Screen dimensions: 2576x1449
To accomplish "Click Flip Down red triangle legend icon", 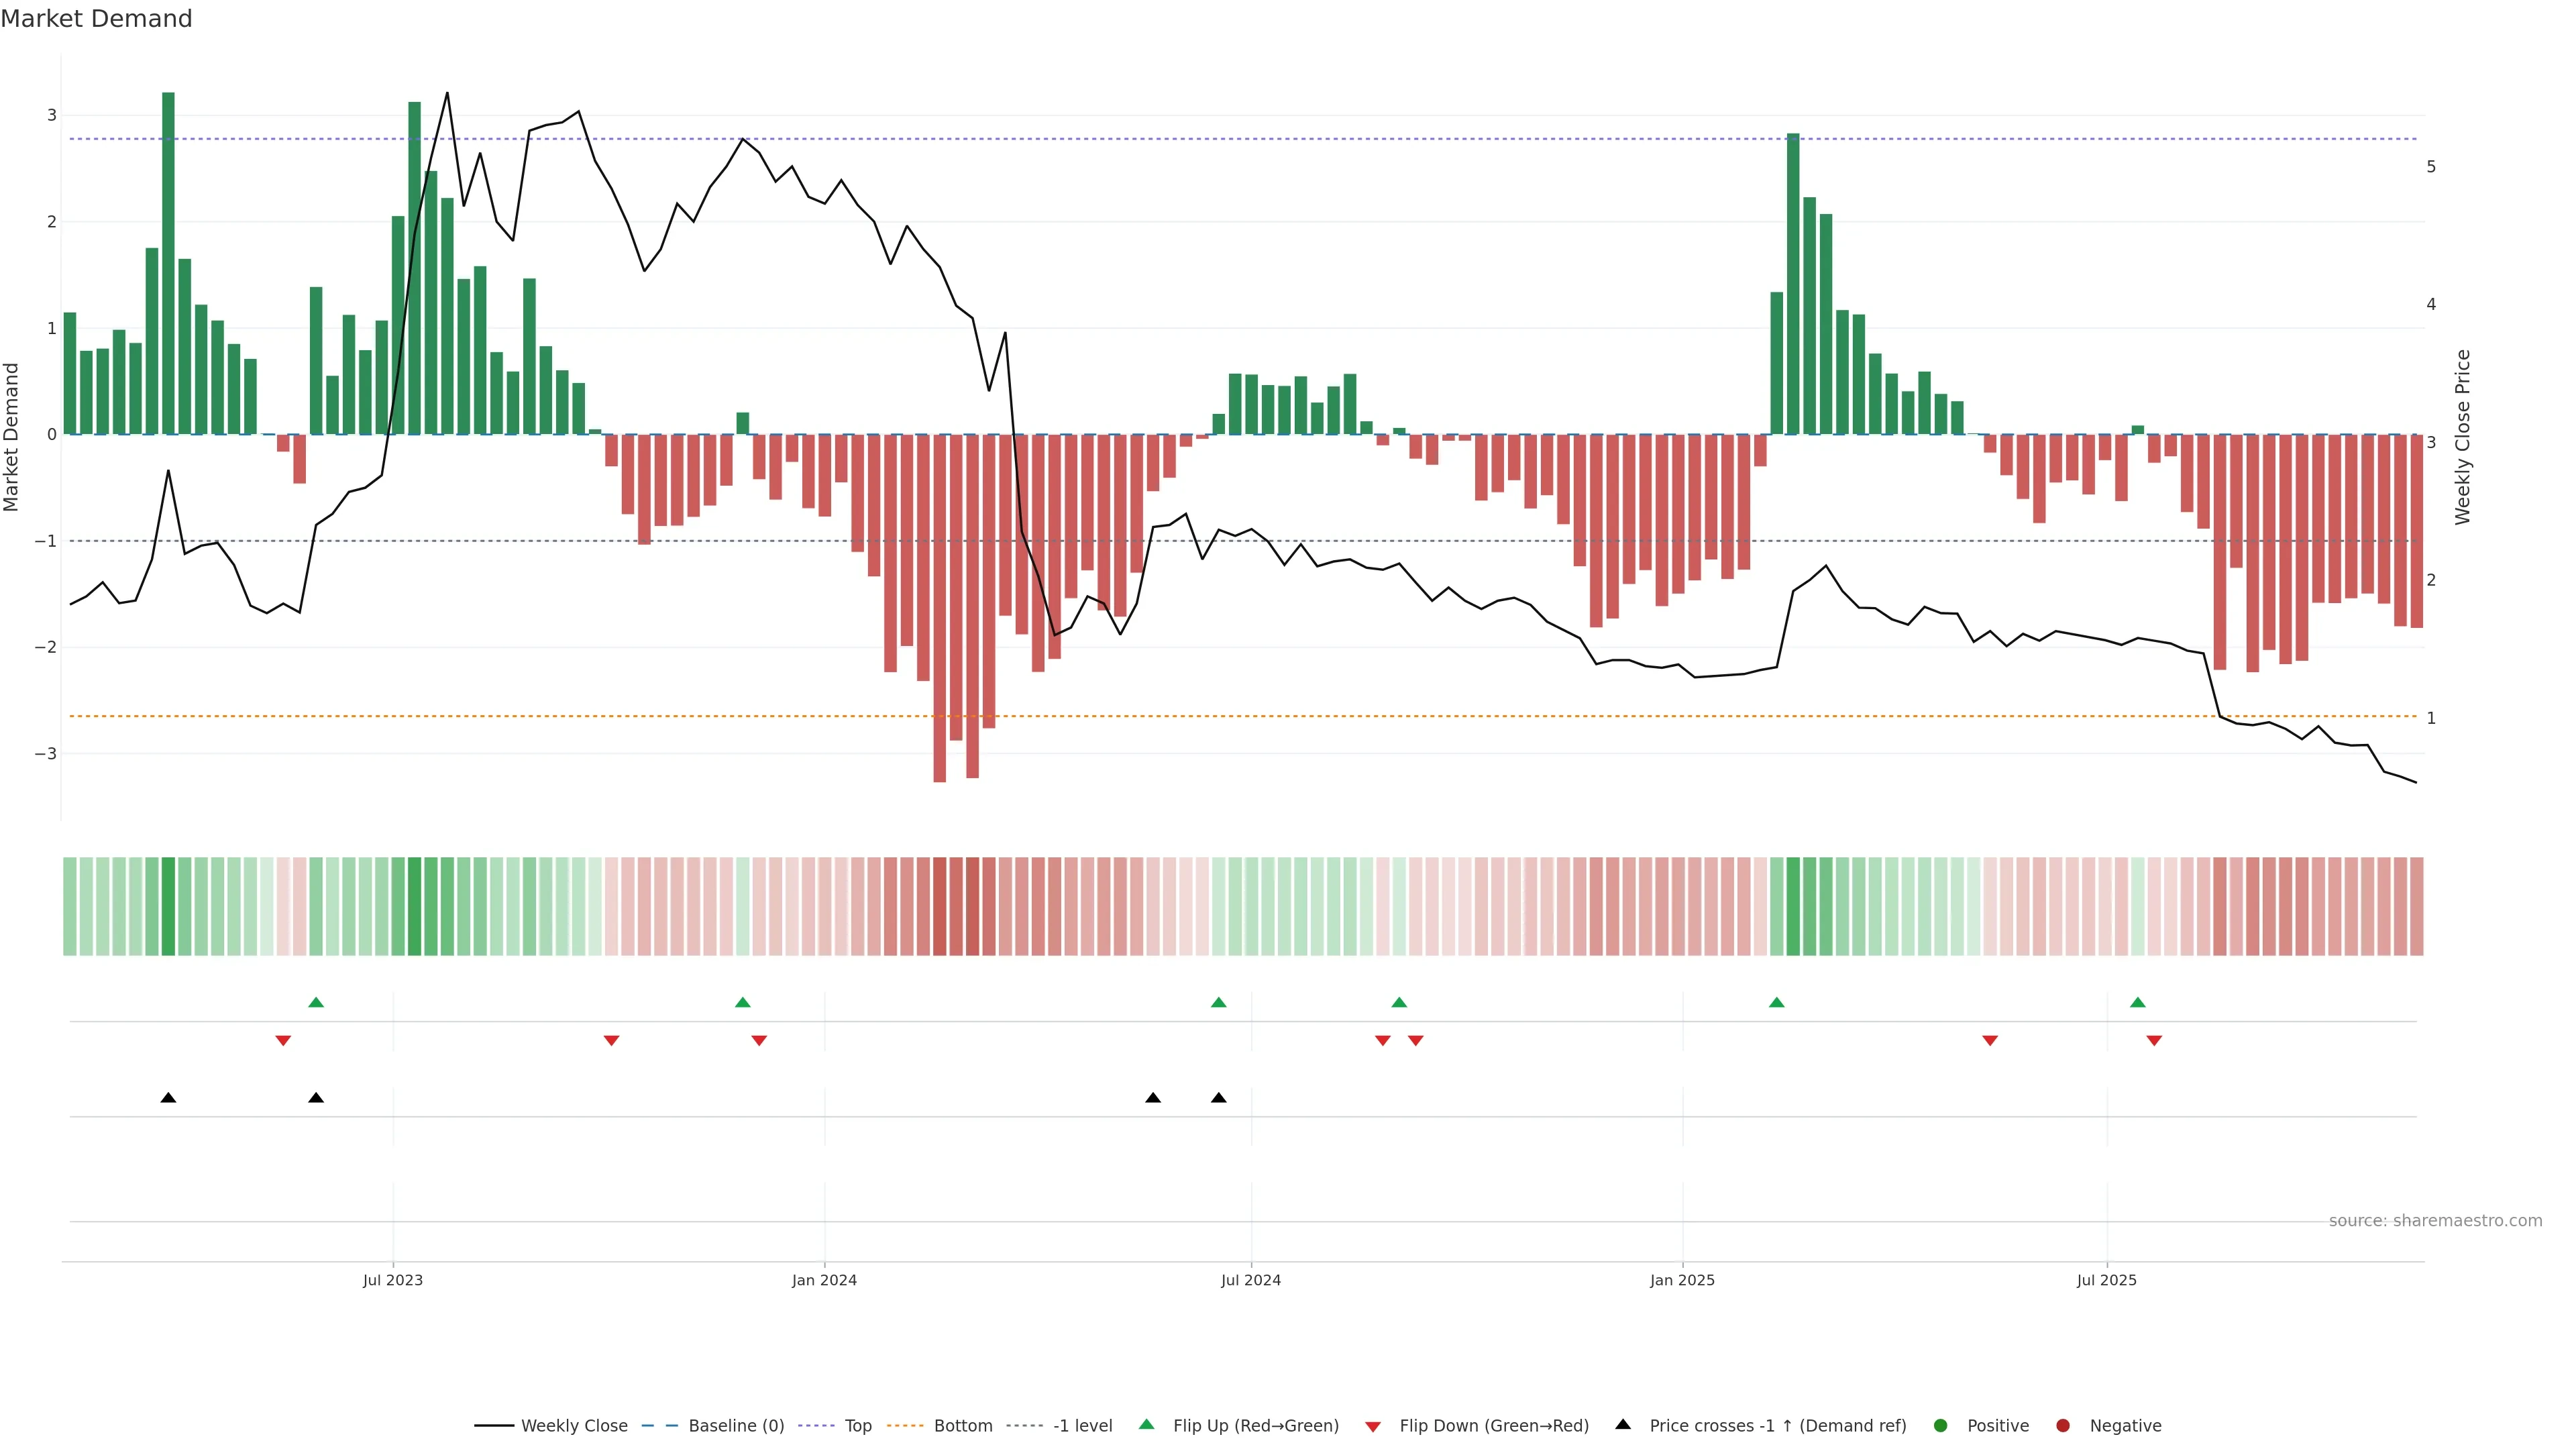I will [x=1373, y=1426].
